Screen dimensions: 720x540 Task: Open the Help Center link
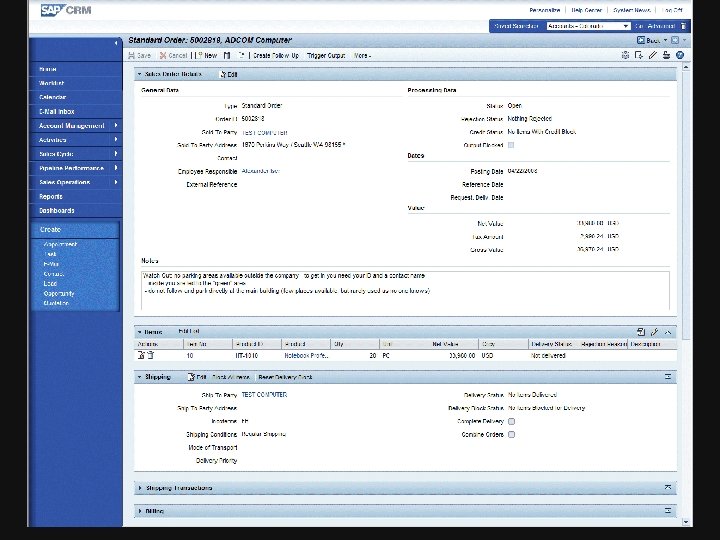(x=586, y=10)
